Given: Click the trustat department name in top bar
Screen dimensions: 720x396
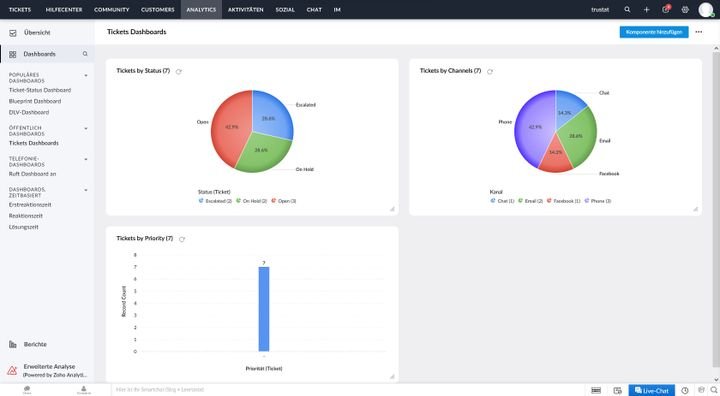Looking at the screenshot, I should [x=600, y=9].
